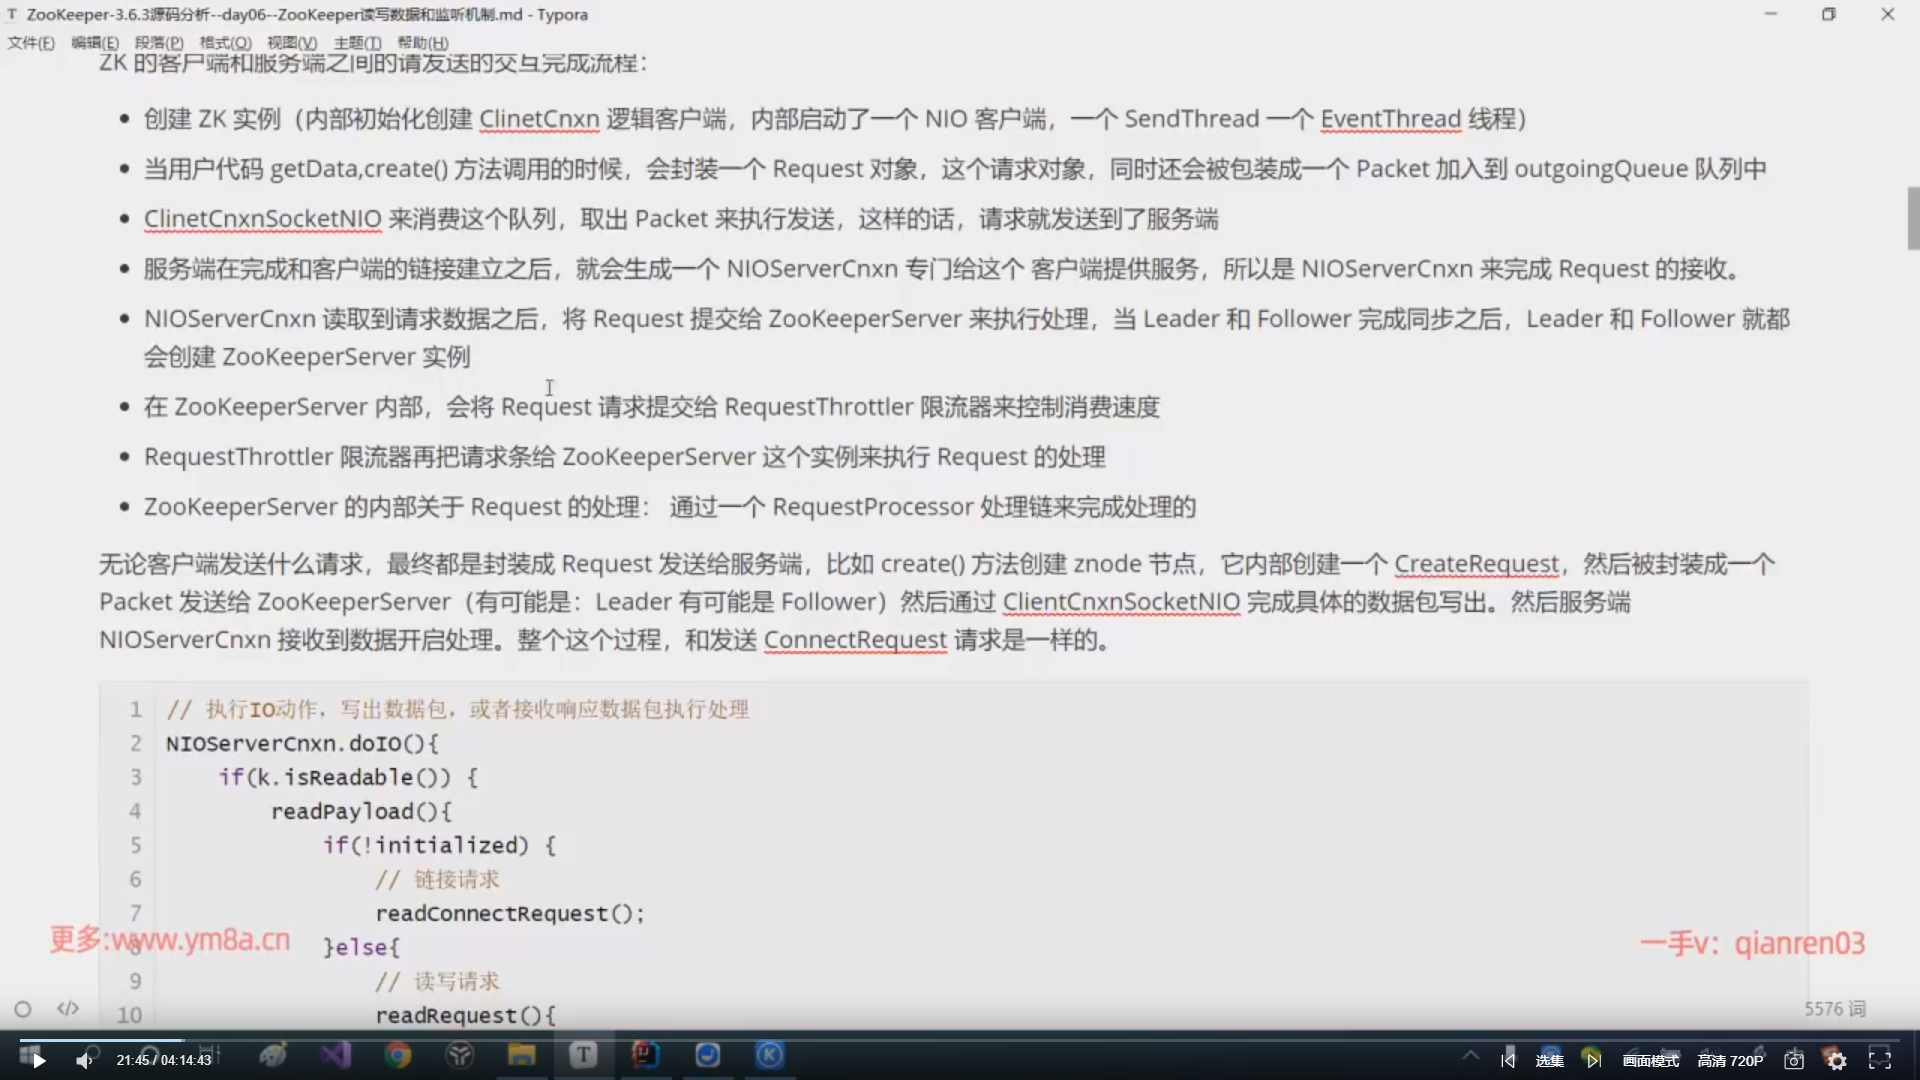Mute the video player volume icon
1920x1080 pixels.
point(84,1061)
